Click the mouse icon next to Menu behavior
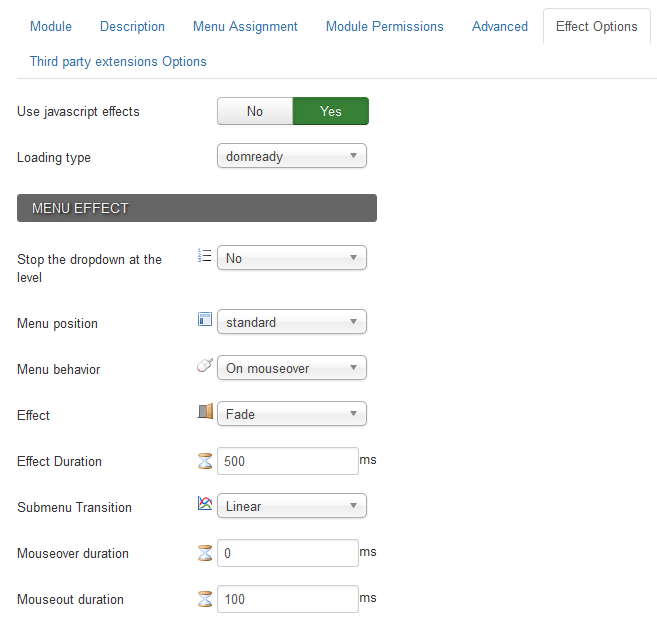Screen dimensions: 657x623 (x=204, y=365)
